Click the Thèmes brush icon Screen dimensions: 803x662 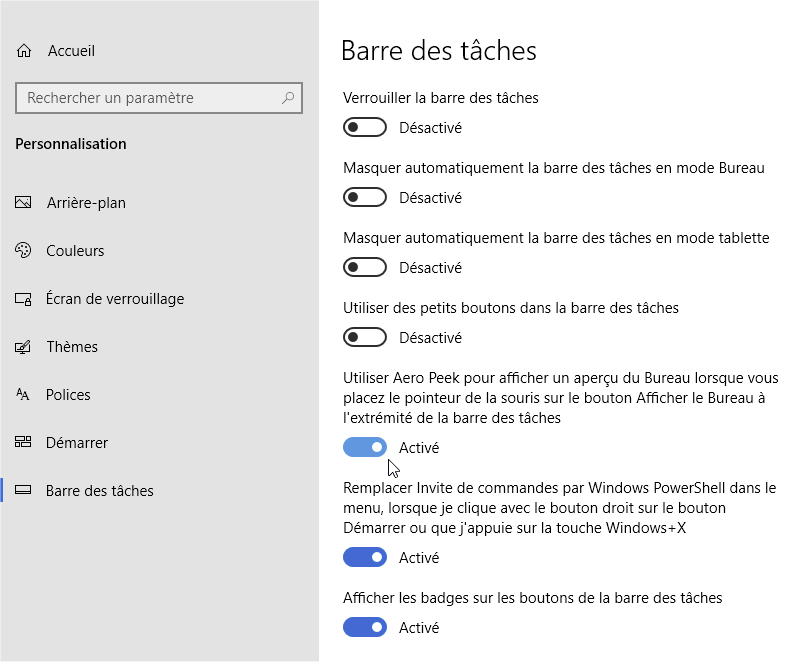tap(23, 347)
